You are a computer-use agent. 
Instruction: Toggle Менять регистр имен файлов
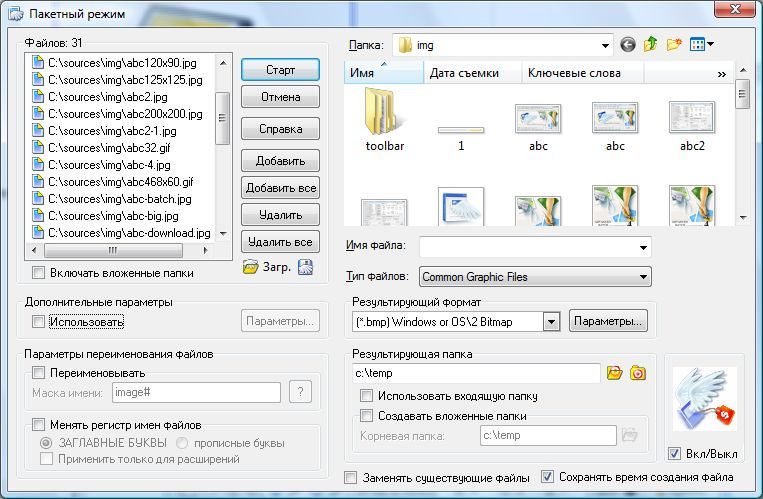tap(38, 425)
